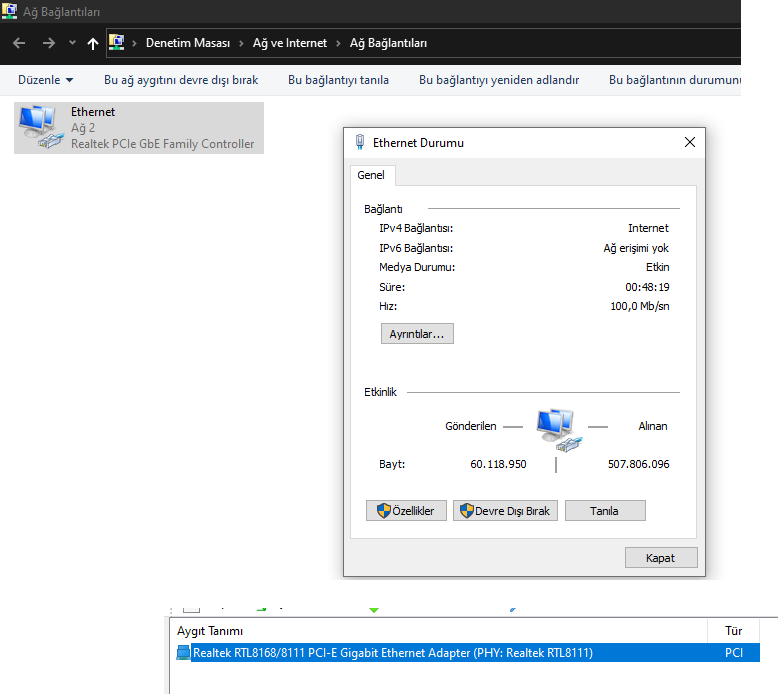
Task: Switch to the Genel tab
Action: (371, 175)
